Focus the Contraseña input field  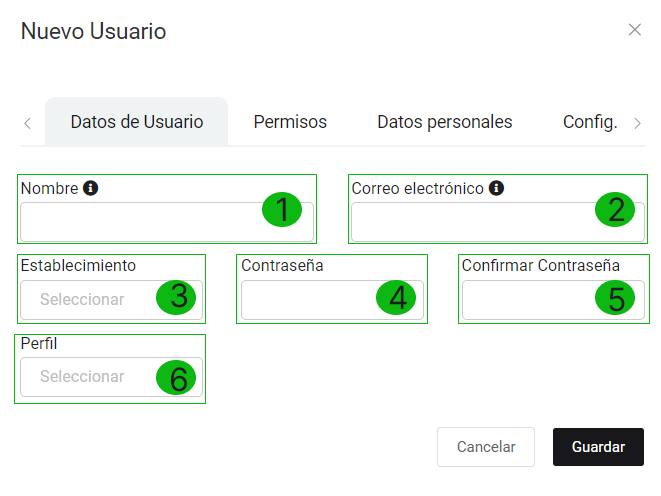(332, 300)
